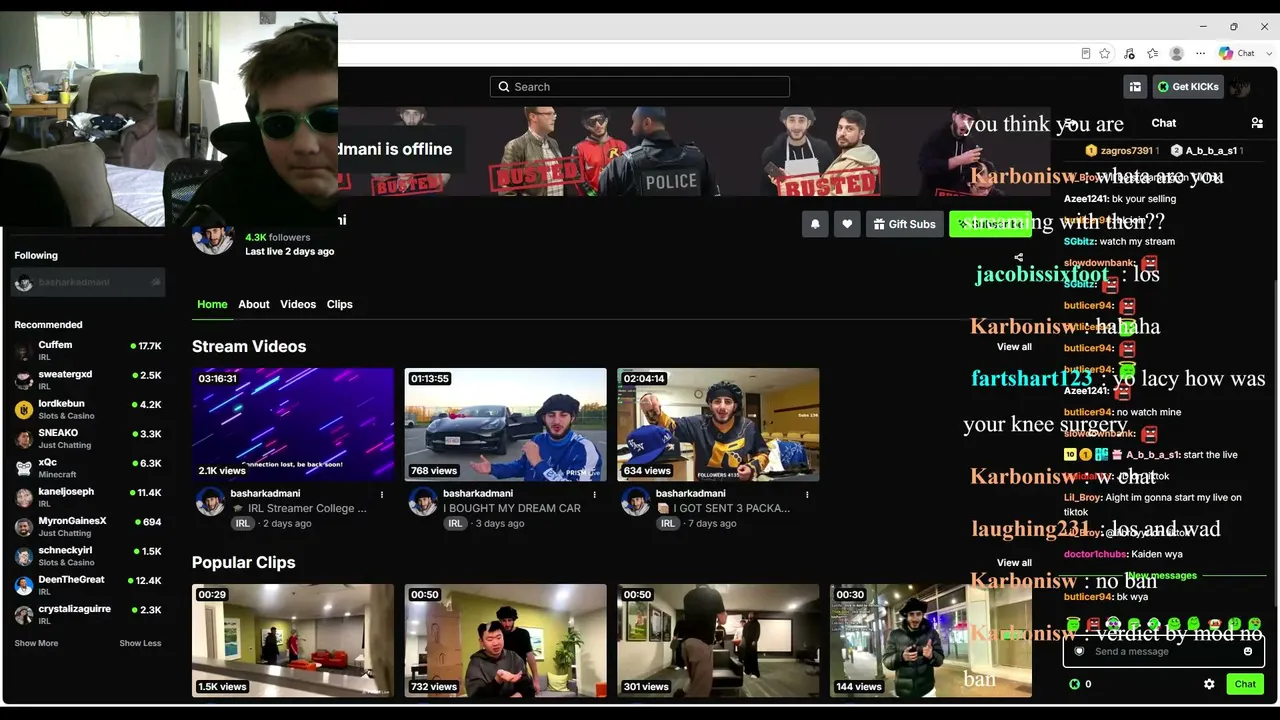Click View all for Stream Videos
Viewport: 1280px width, 720px height.
[x=1014, y=347]
